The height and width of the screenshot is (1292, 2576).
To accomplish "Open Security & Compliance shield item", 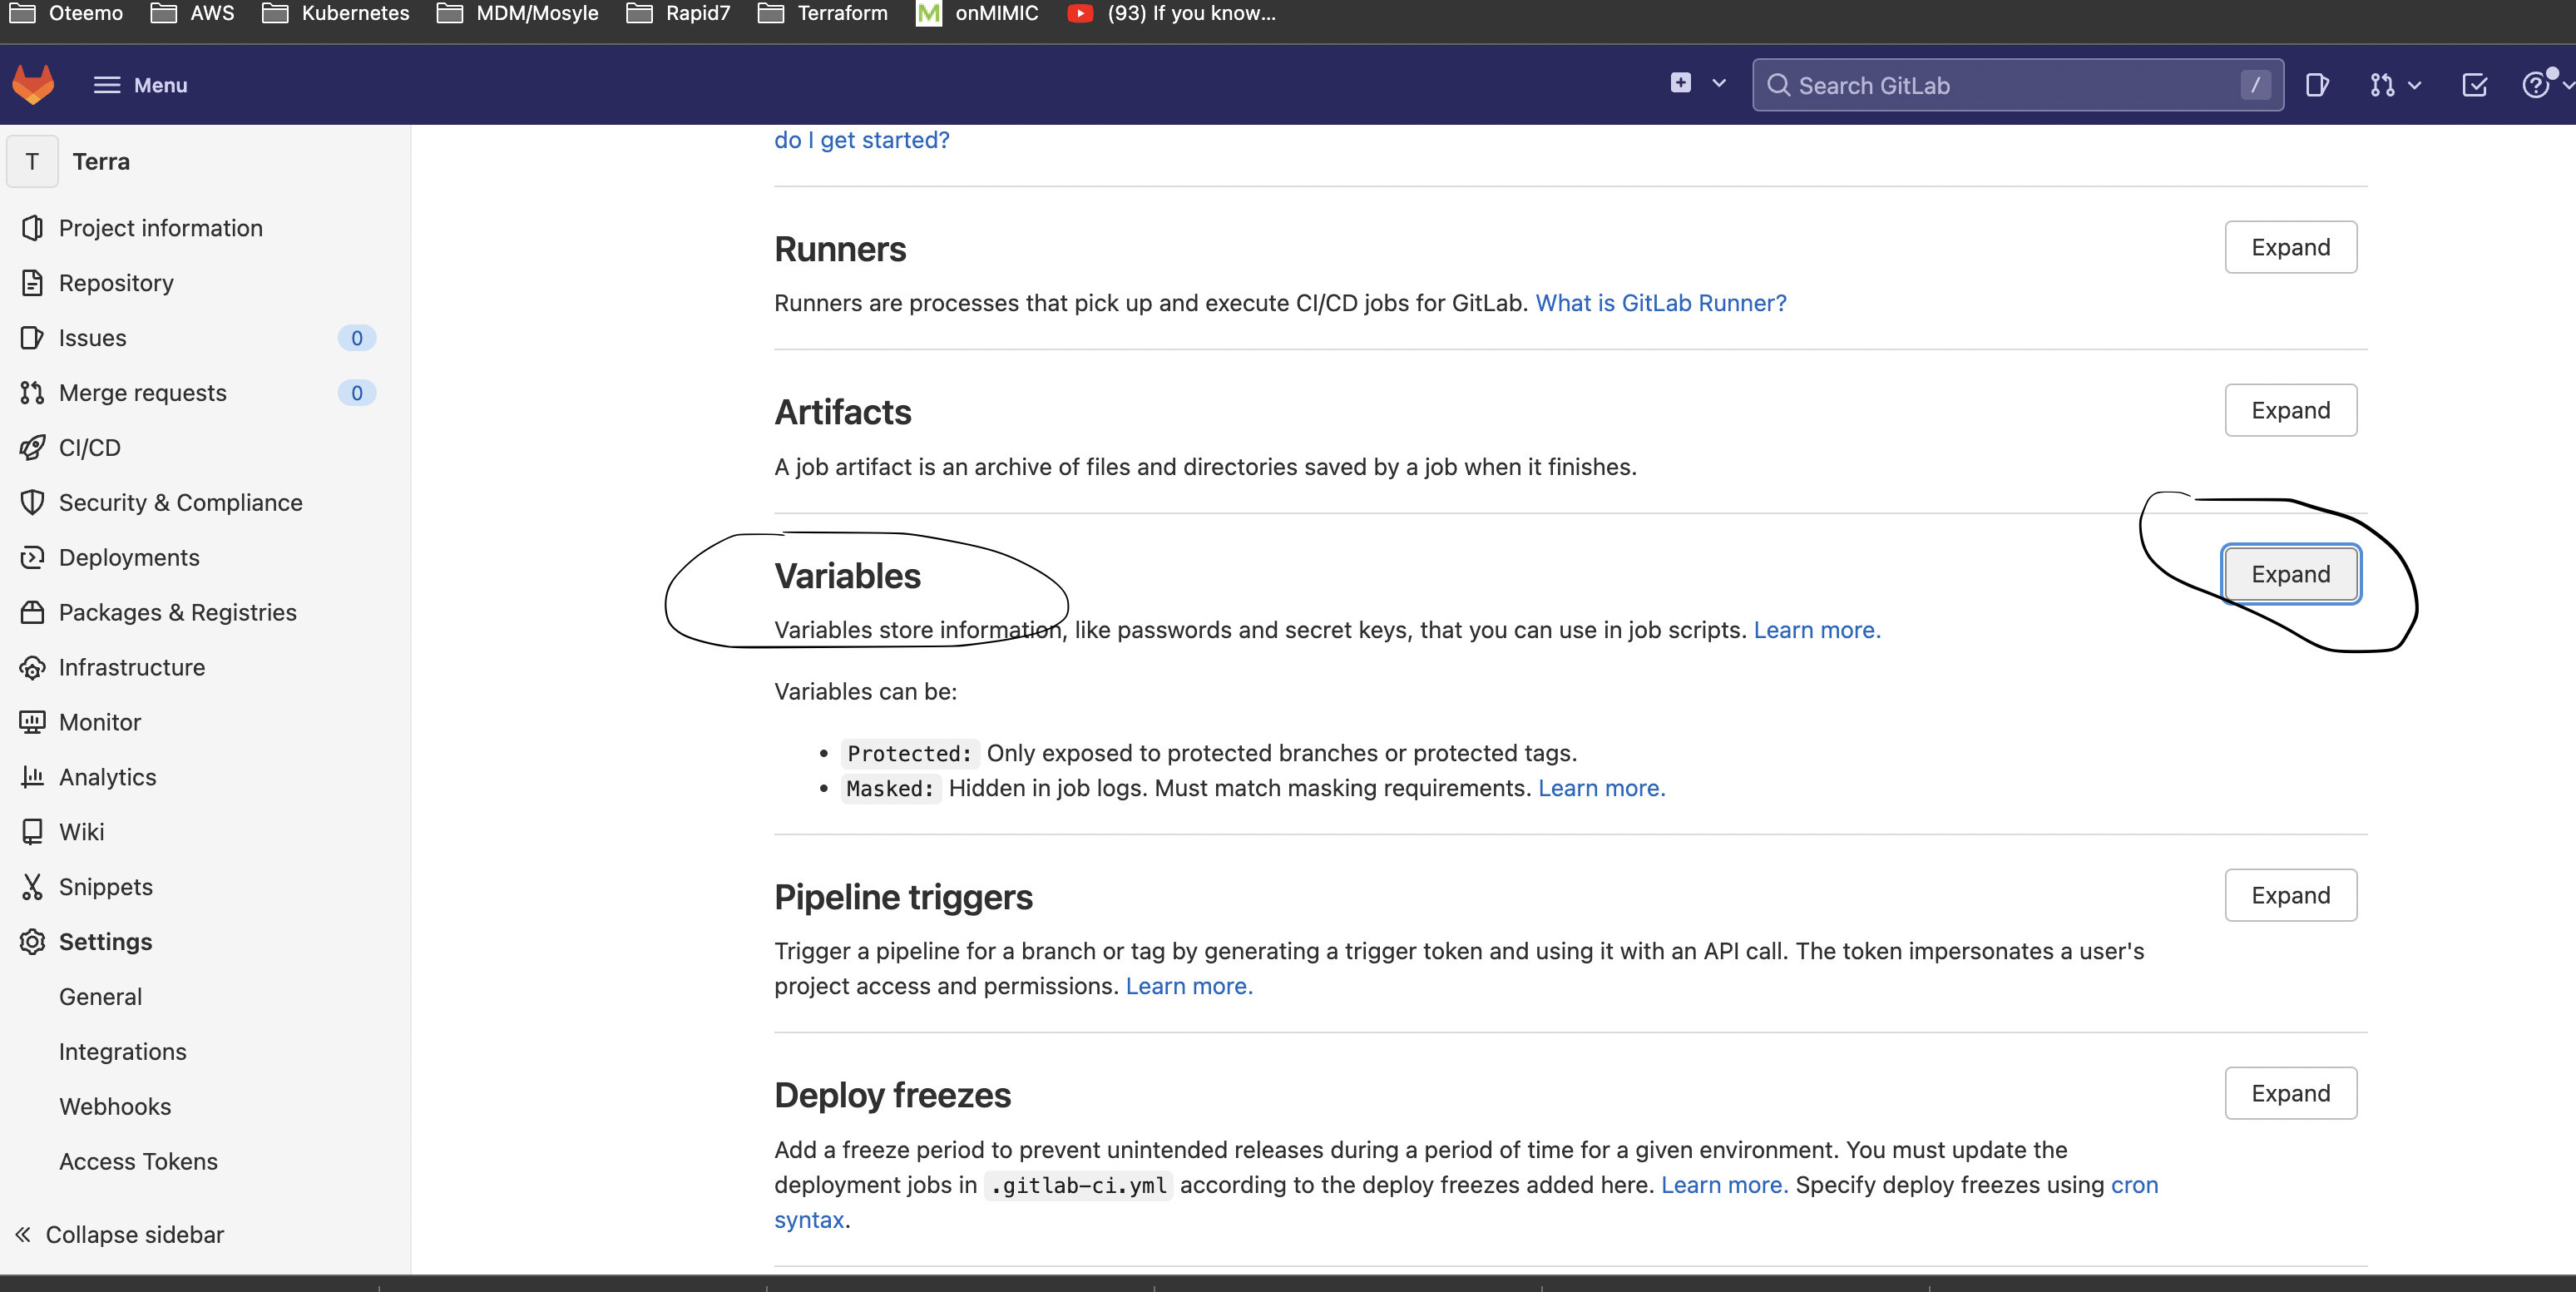I will pos(180,502).
